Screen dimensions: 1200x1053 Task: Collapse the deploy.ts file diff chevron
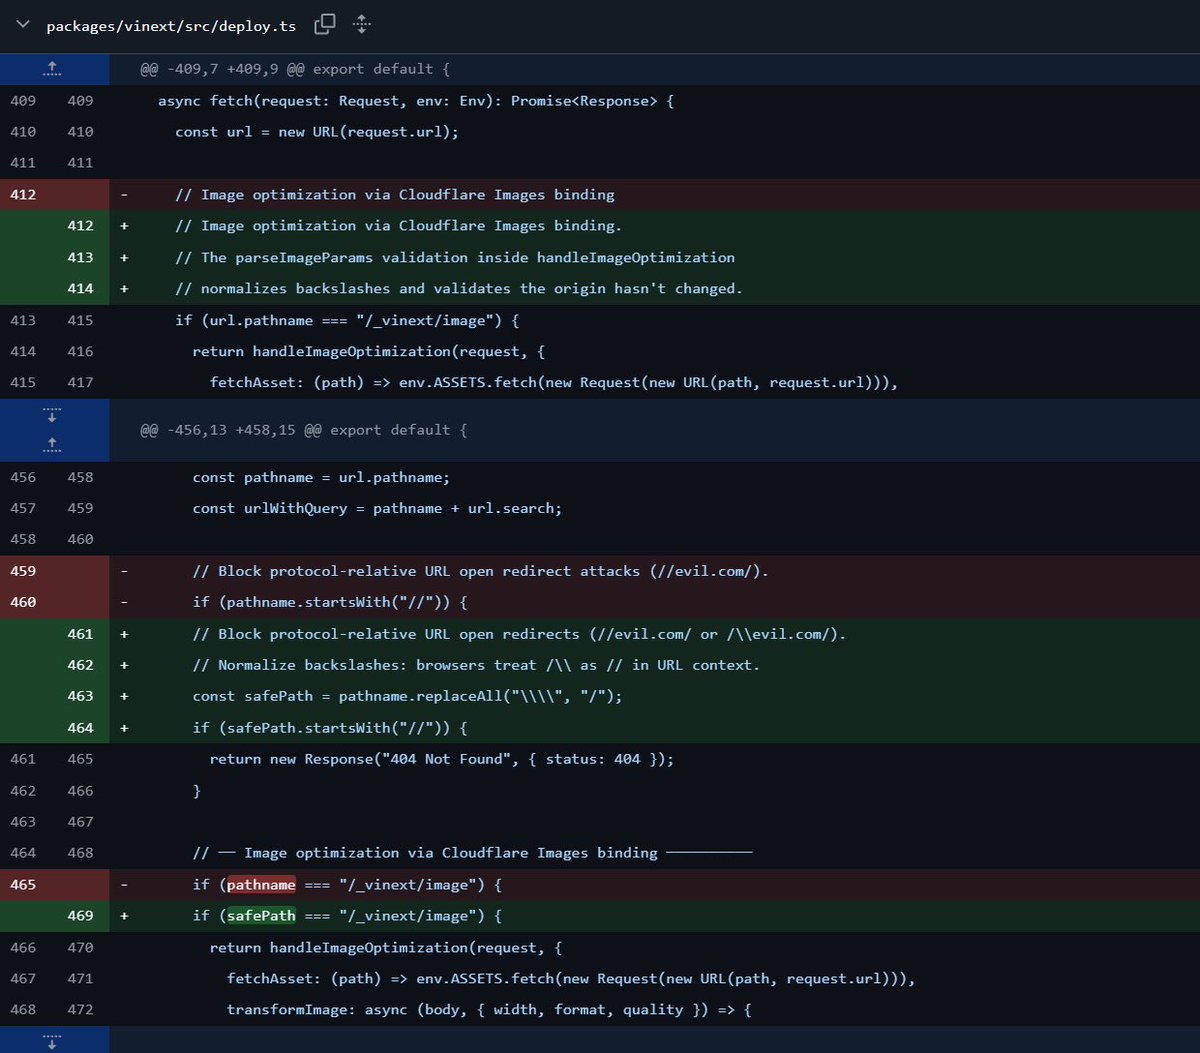coord(23,25)
